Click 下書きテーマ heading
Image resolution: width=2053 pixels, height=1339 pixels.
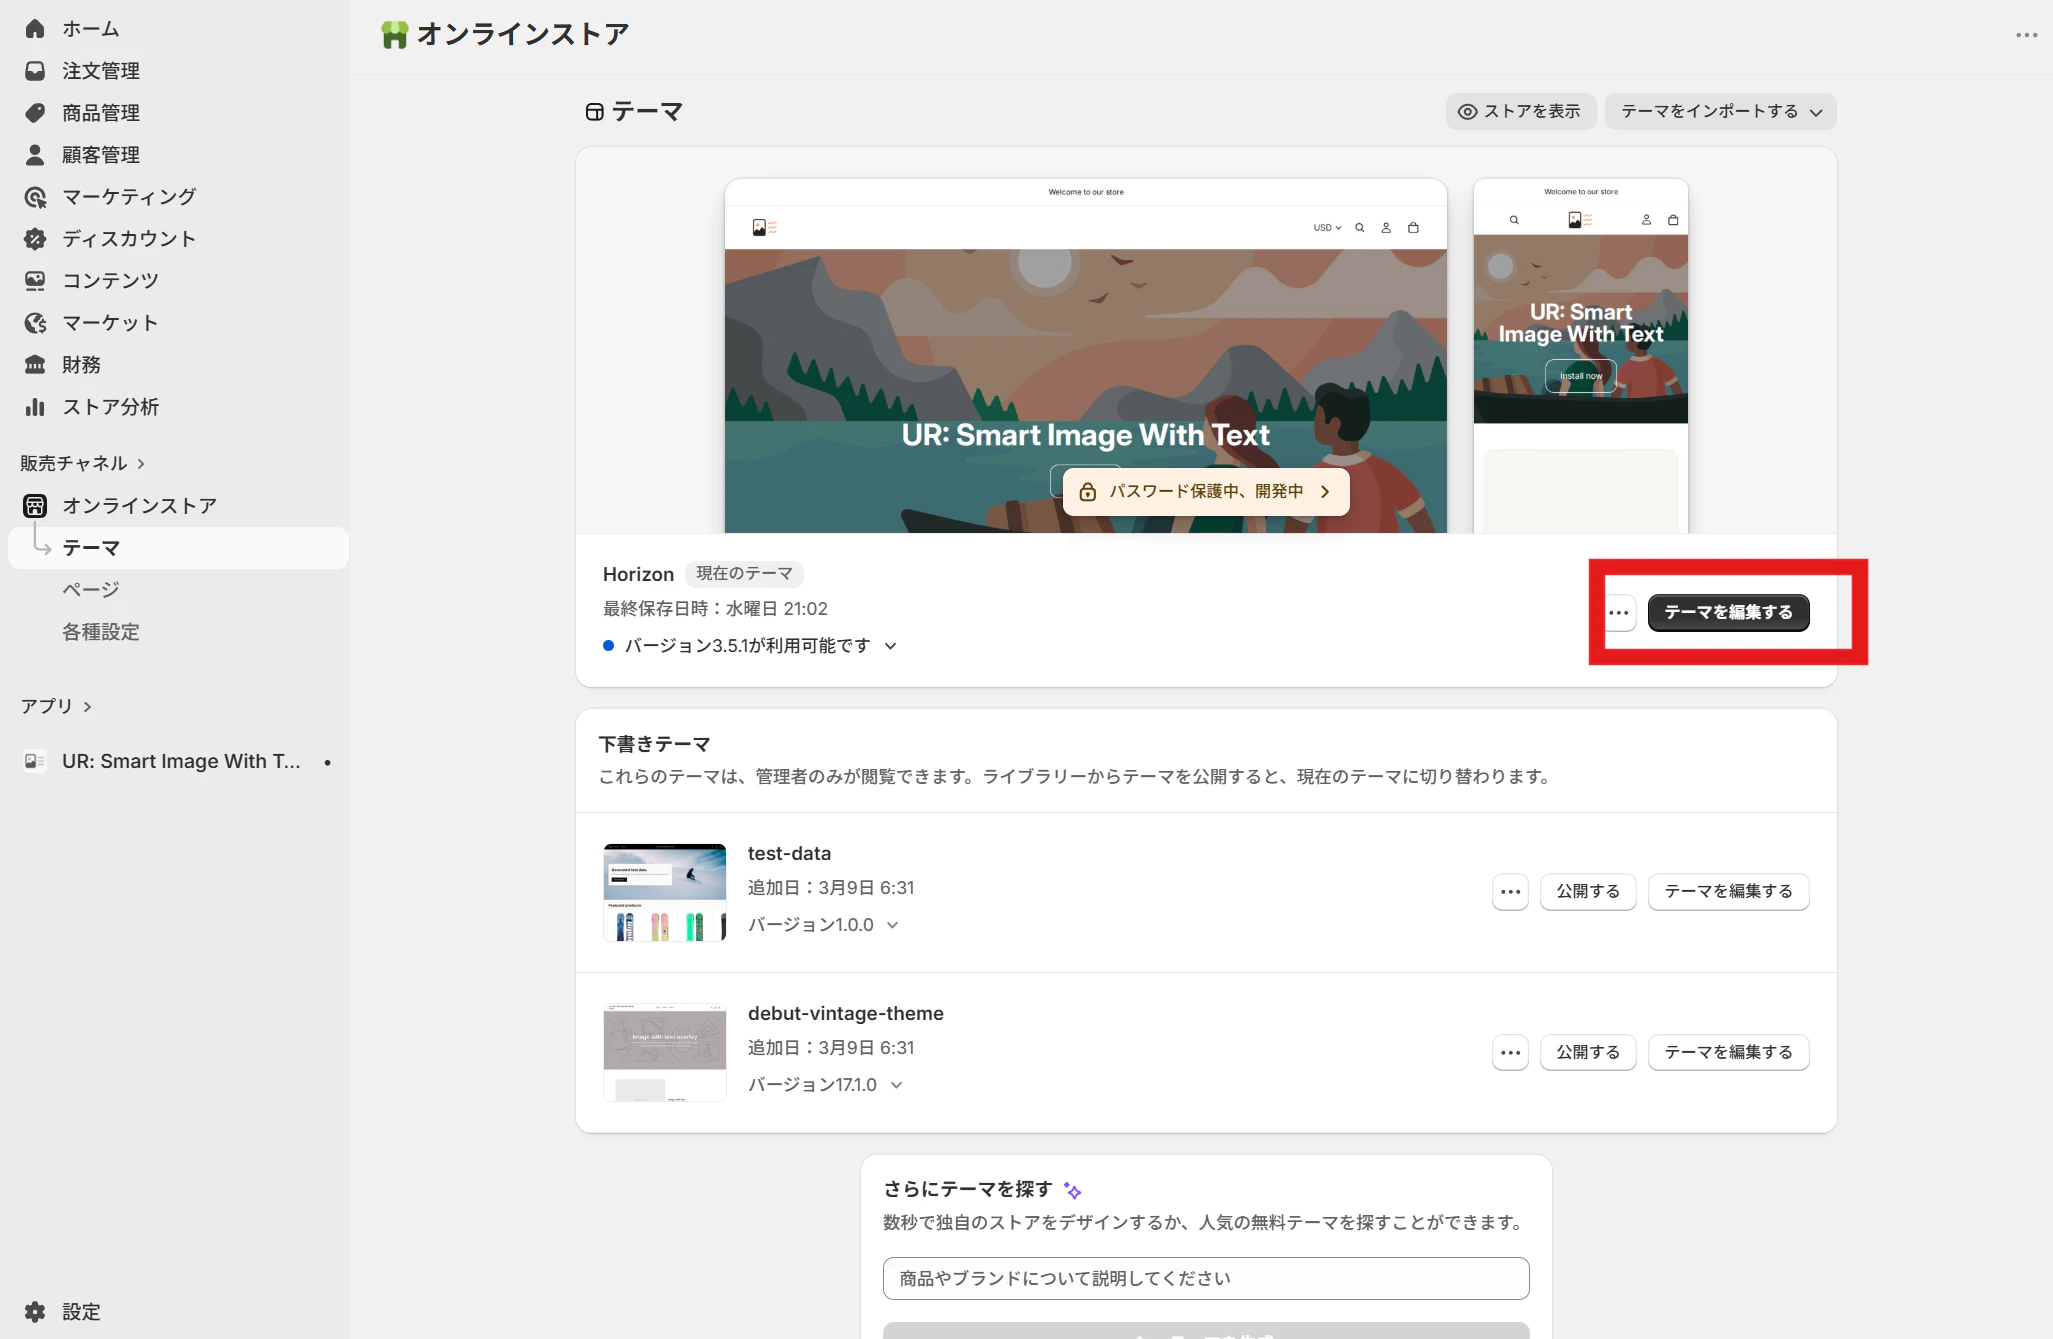click(x=654, y=745)
